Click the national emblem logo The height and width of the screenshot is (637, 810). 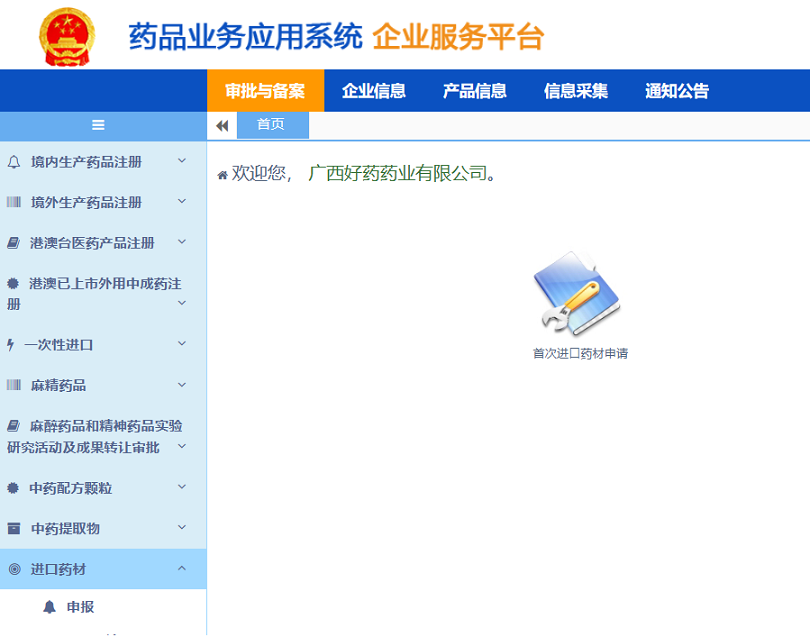pos(67,37)
